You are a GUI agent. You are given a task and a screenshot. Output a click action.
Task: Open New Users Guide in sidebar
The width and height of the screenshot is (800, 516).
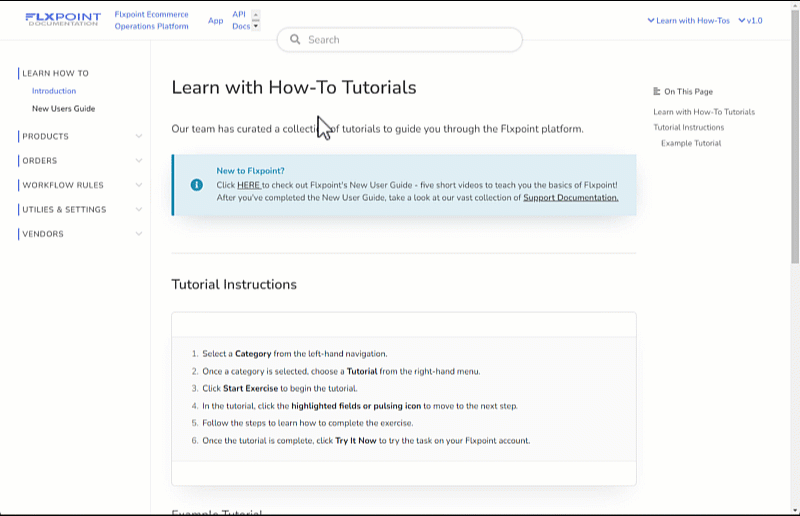click(64, 109)
